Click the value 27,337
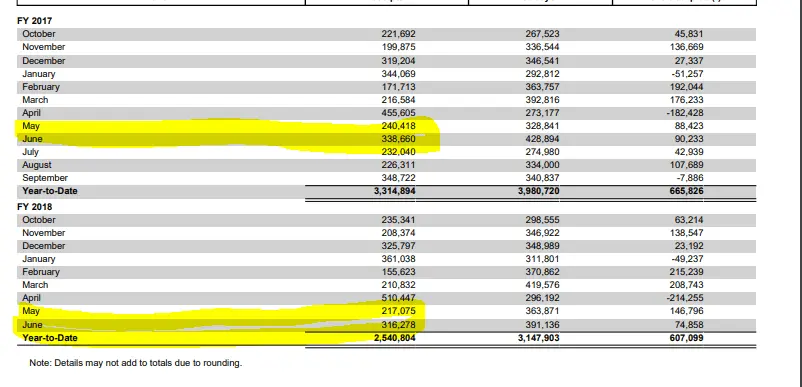This screenshot has width=802, height=387. coord(689,61)
